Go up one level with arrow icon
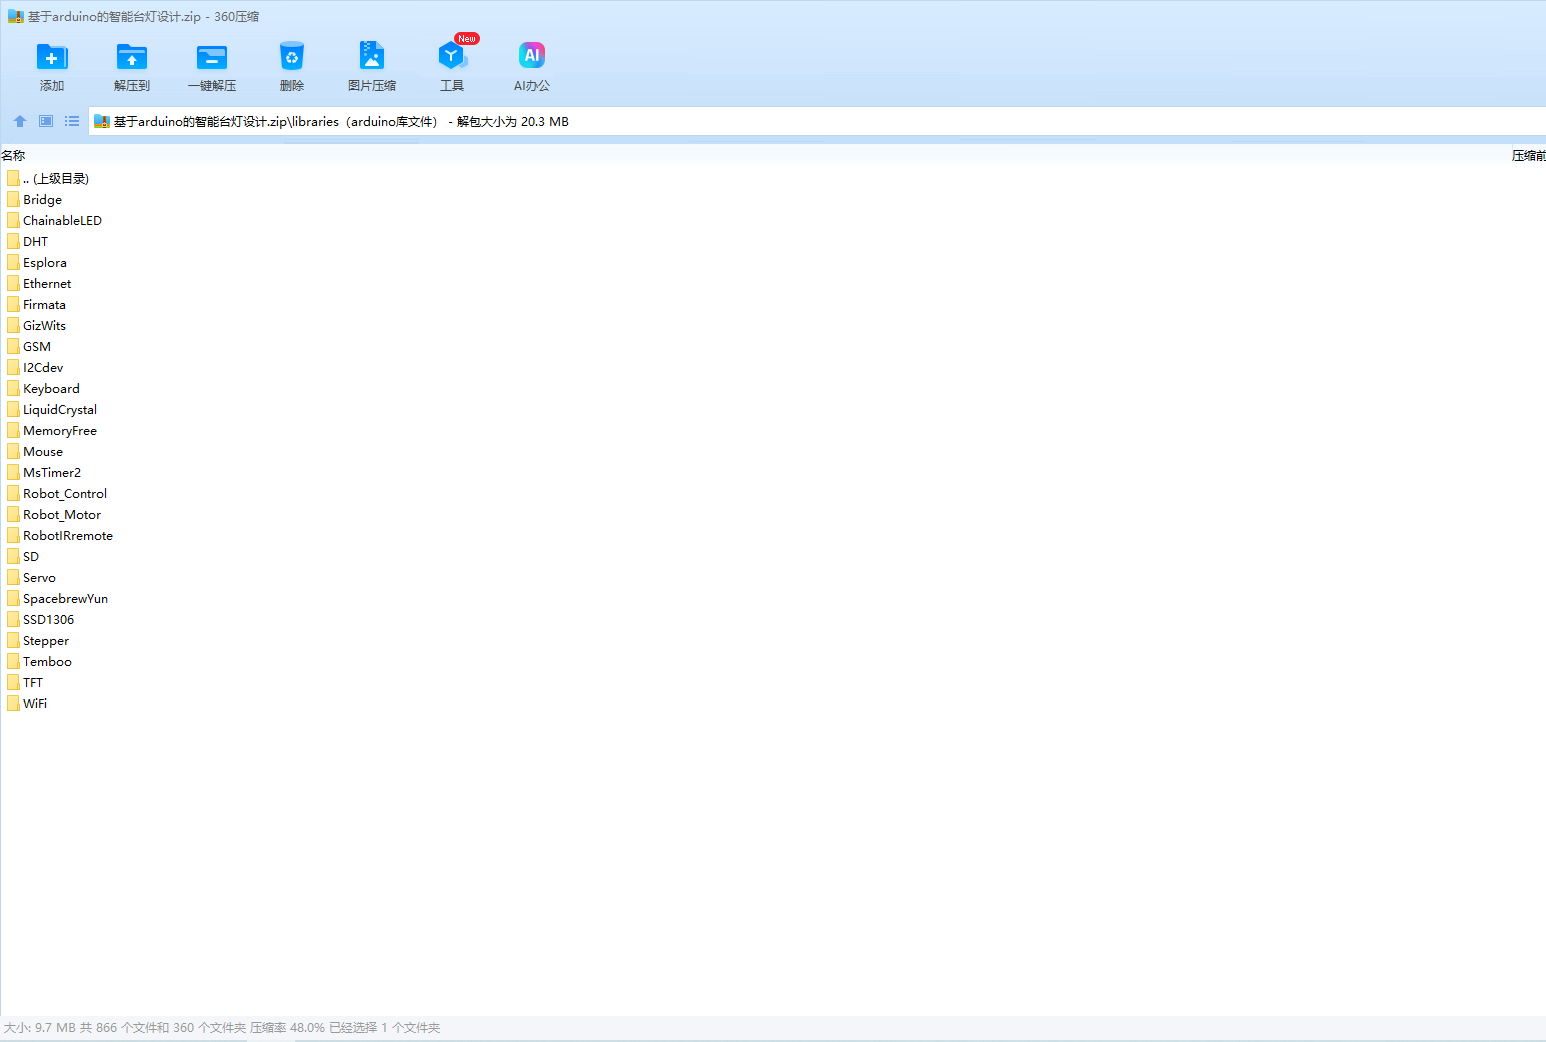The width and height of the screenshot is (1546, 1042). point(20,121)
